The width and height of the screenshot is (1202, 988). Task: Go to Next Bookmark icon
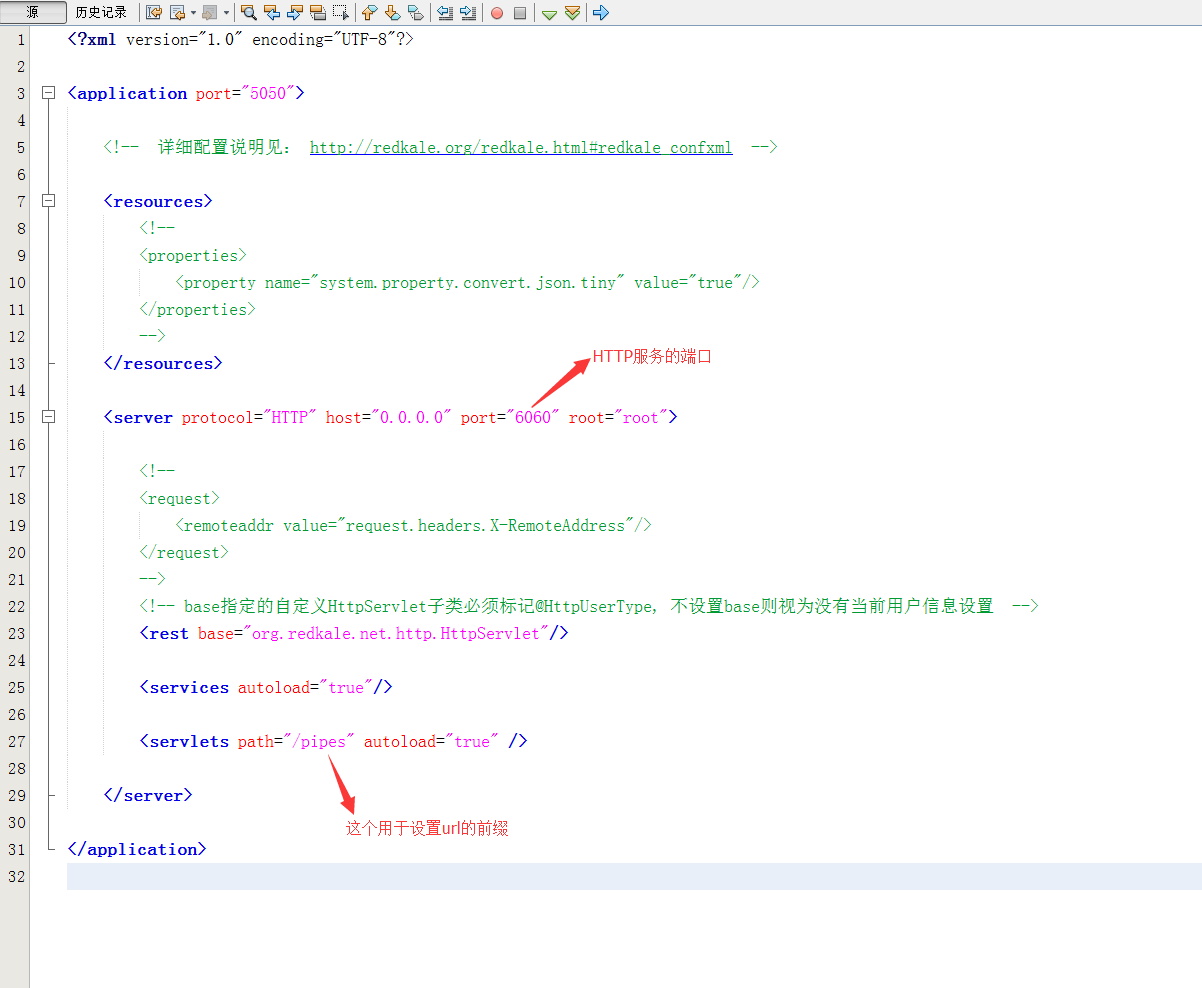coord(392,13)
